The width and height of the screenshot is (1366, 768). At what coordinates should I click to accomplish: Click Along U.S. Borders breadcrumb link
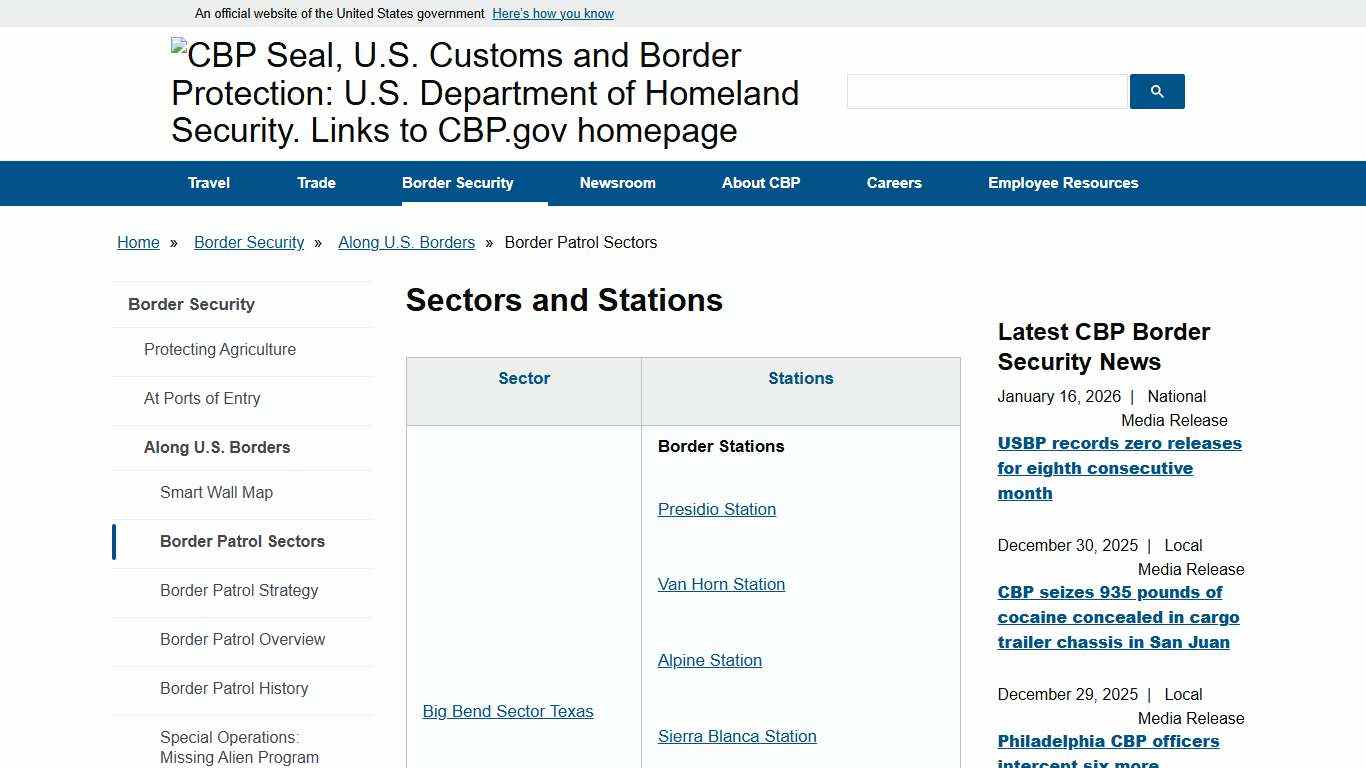pyautogui.click(x=406, y=242)
